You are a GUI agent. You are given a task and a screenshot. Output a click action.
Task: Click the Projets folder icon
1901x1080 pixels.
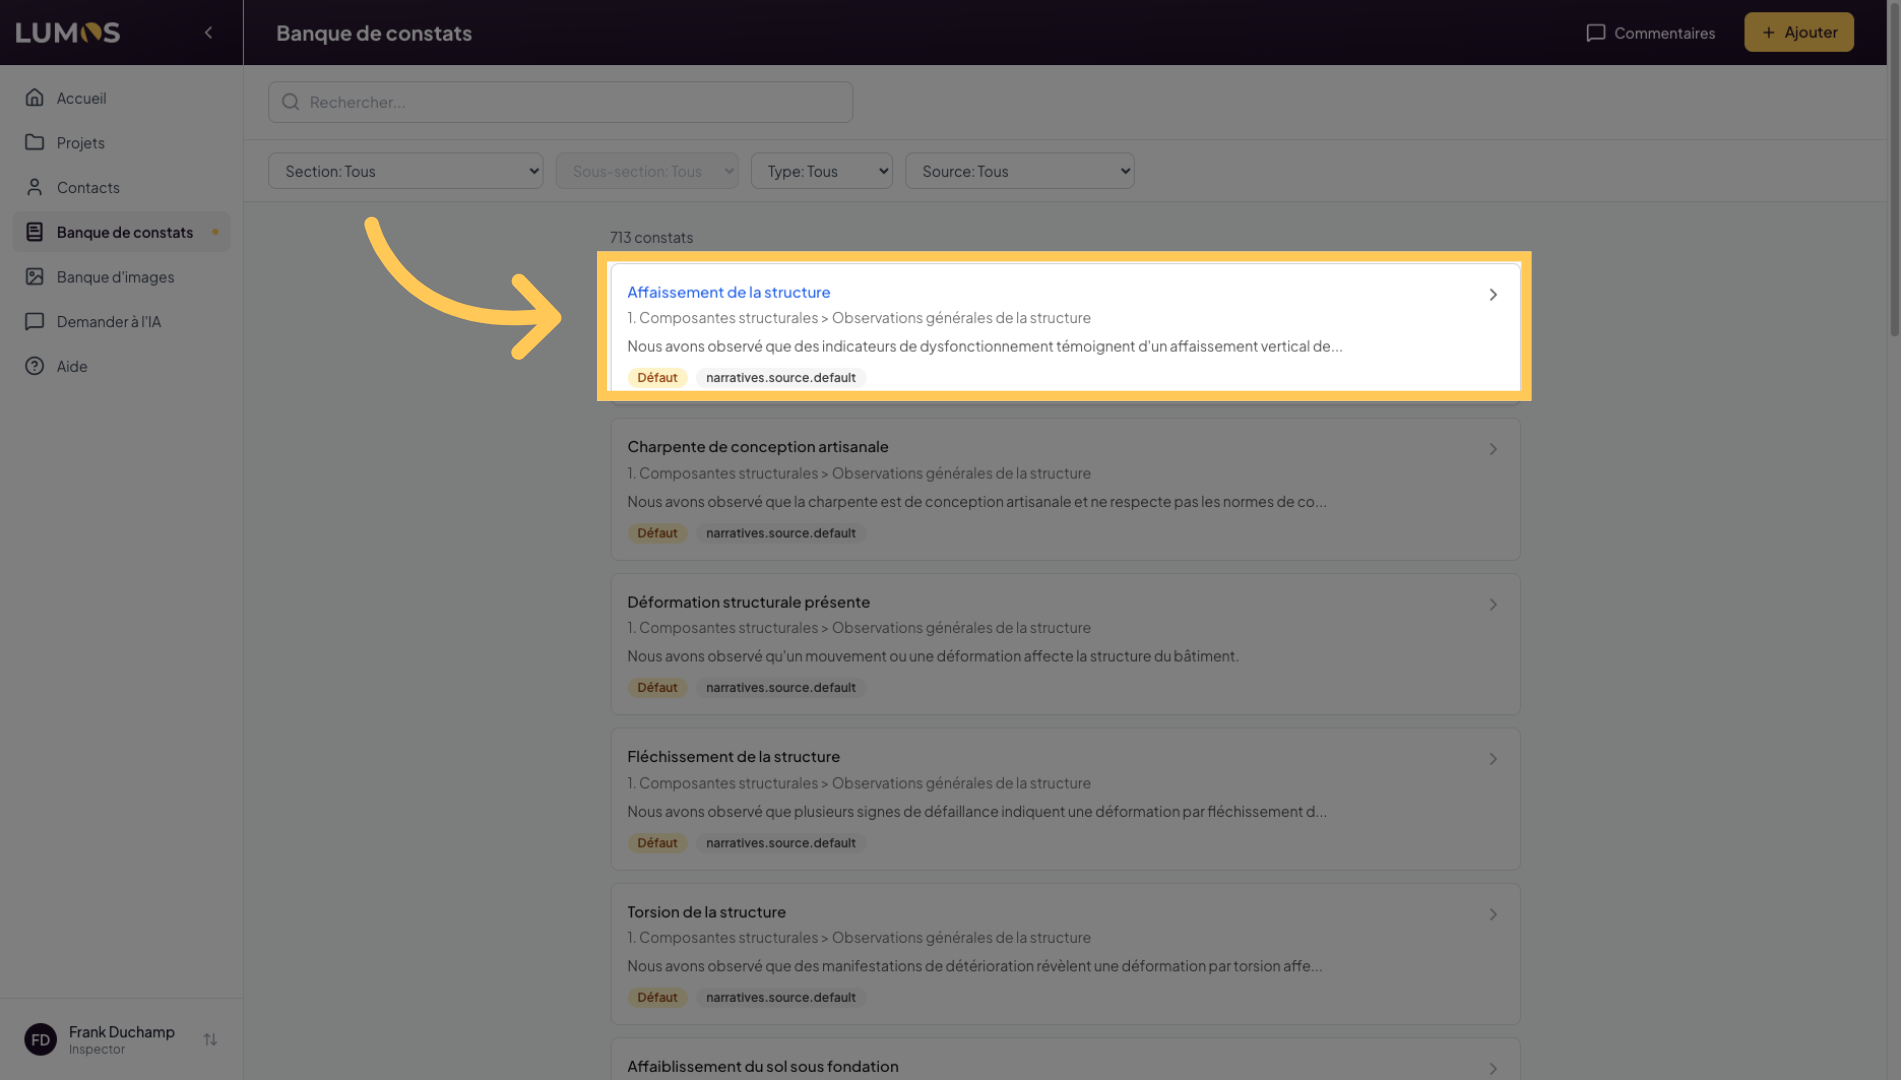35,143
